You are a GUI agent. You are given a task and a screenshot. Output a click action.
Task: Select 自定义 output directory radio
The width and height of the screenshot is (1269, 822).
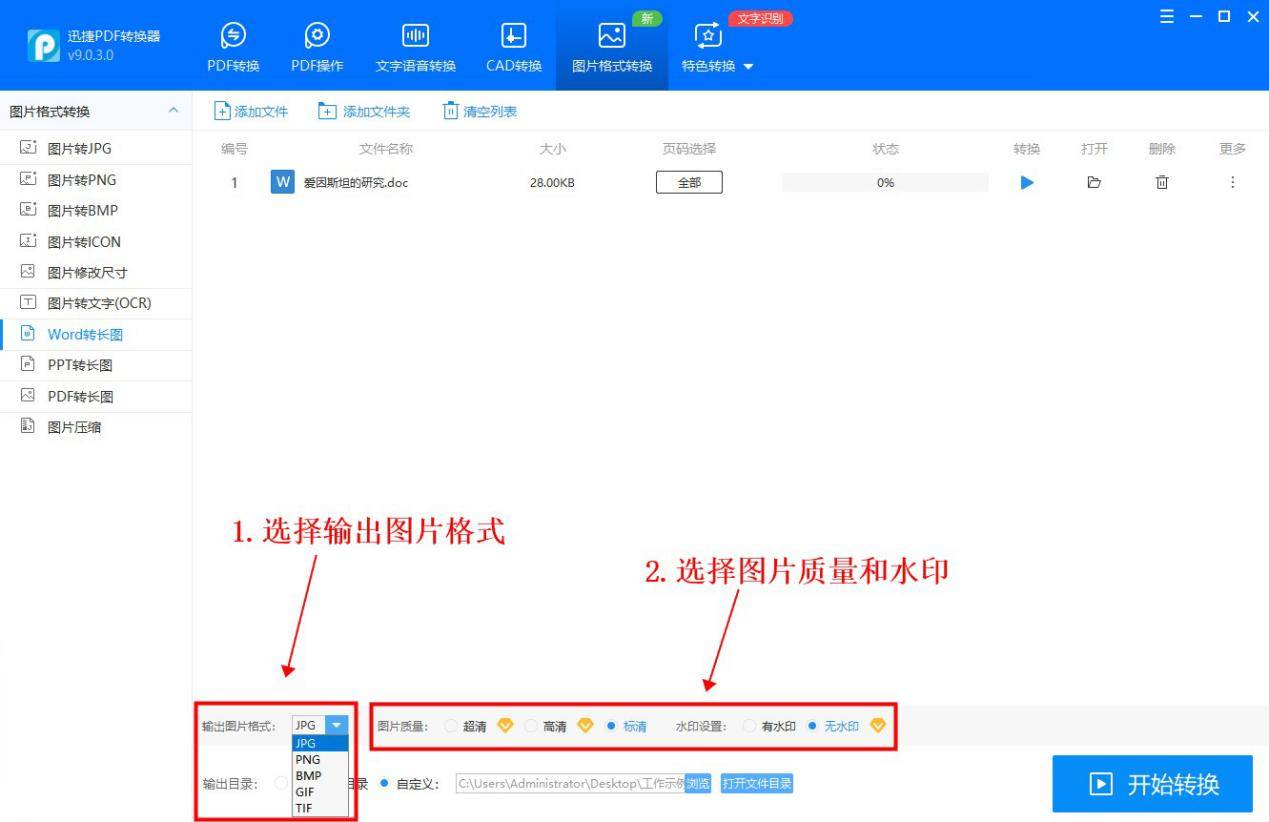tap(385, 784)
